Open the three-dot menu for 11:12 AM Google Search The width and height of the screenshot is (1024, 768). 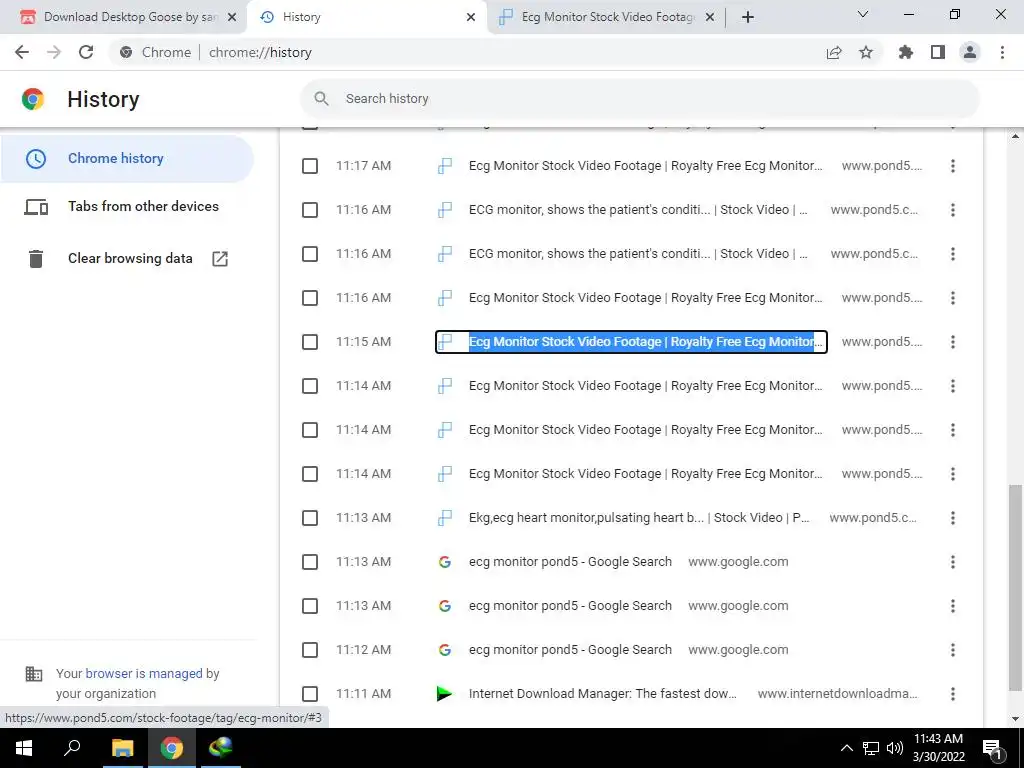953,650
